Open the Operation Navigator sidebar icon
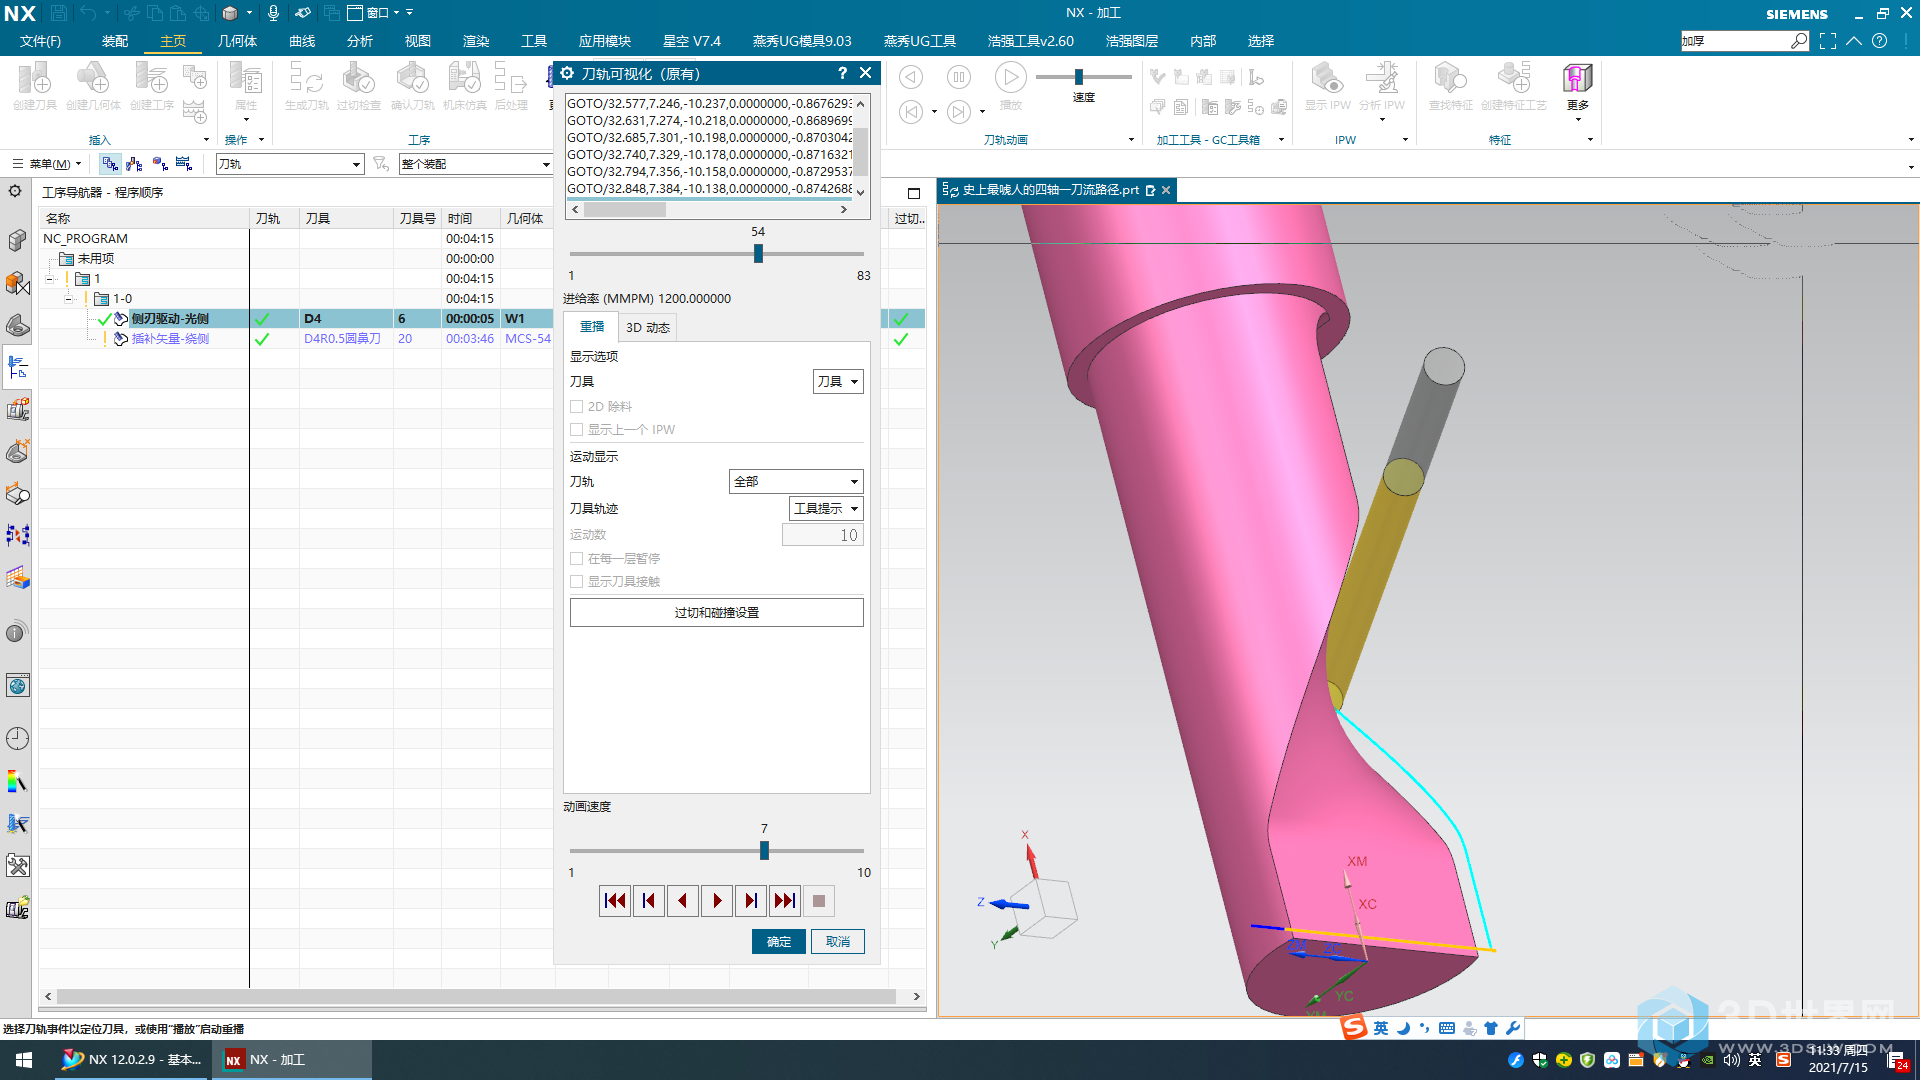1920x1080 pixels. (x=18, y=367)
